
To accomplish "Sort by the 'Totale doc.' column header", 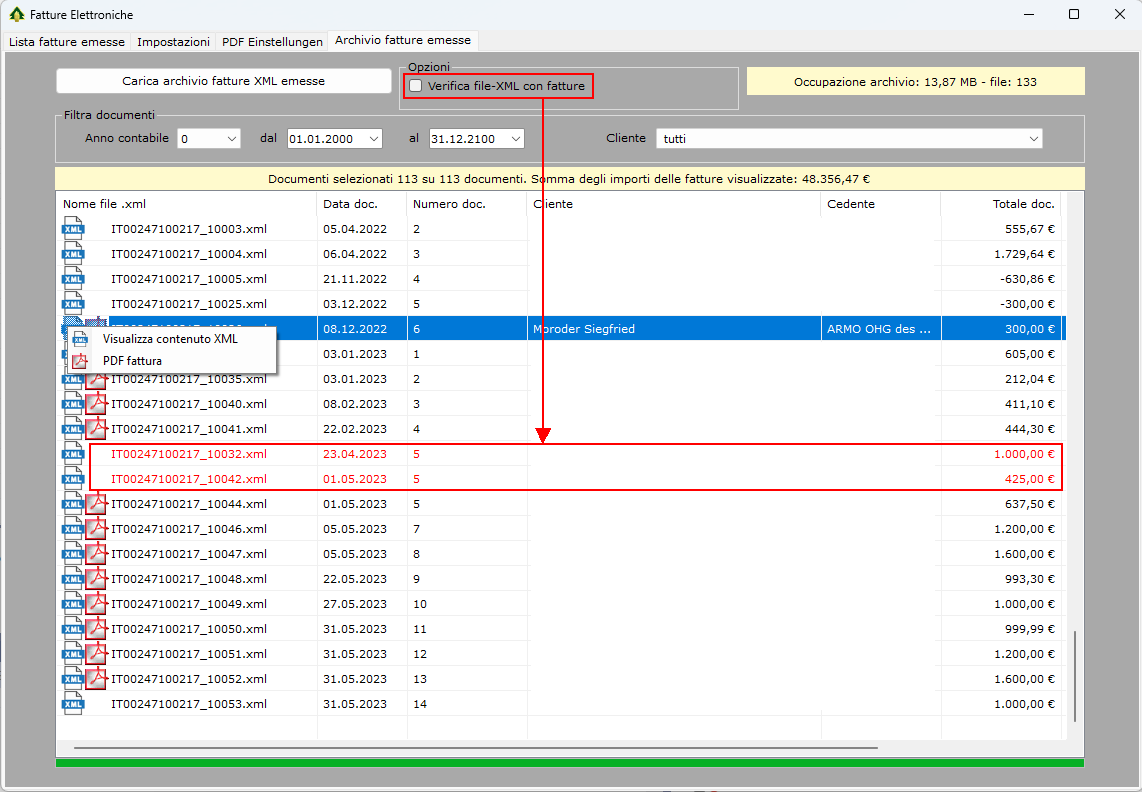I will tap(1023, 204).
